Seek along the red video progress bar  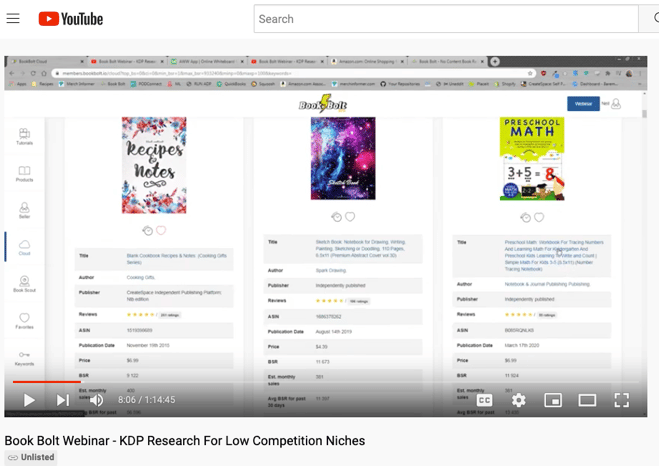pos(326,382)
